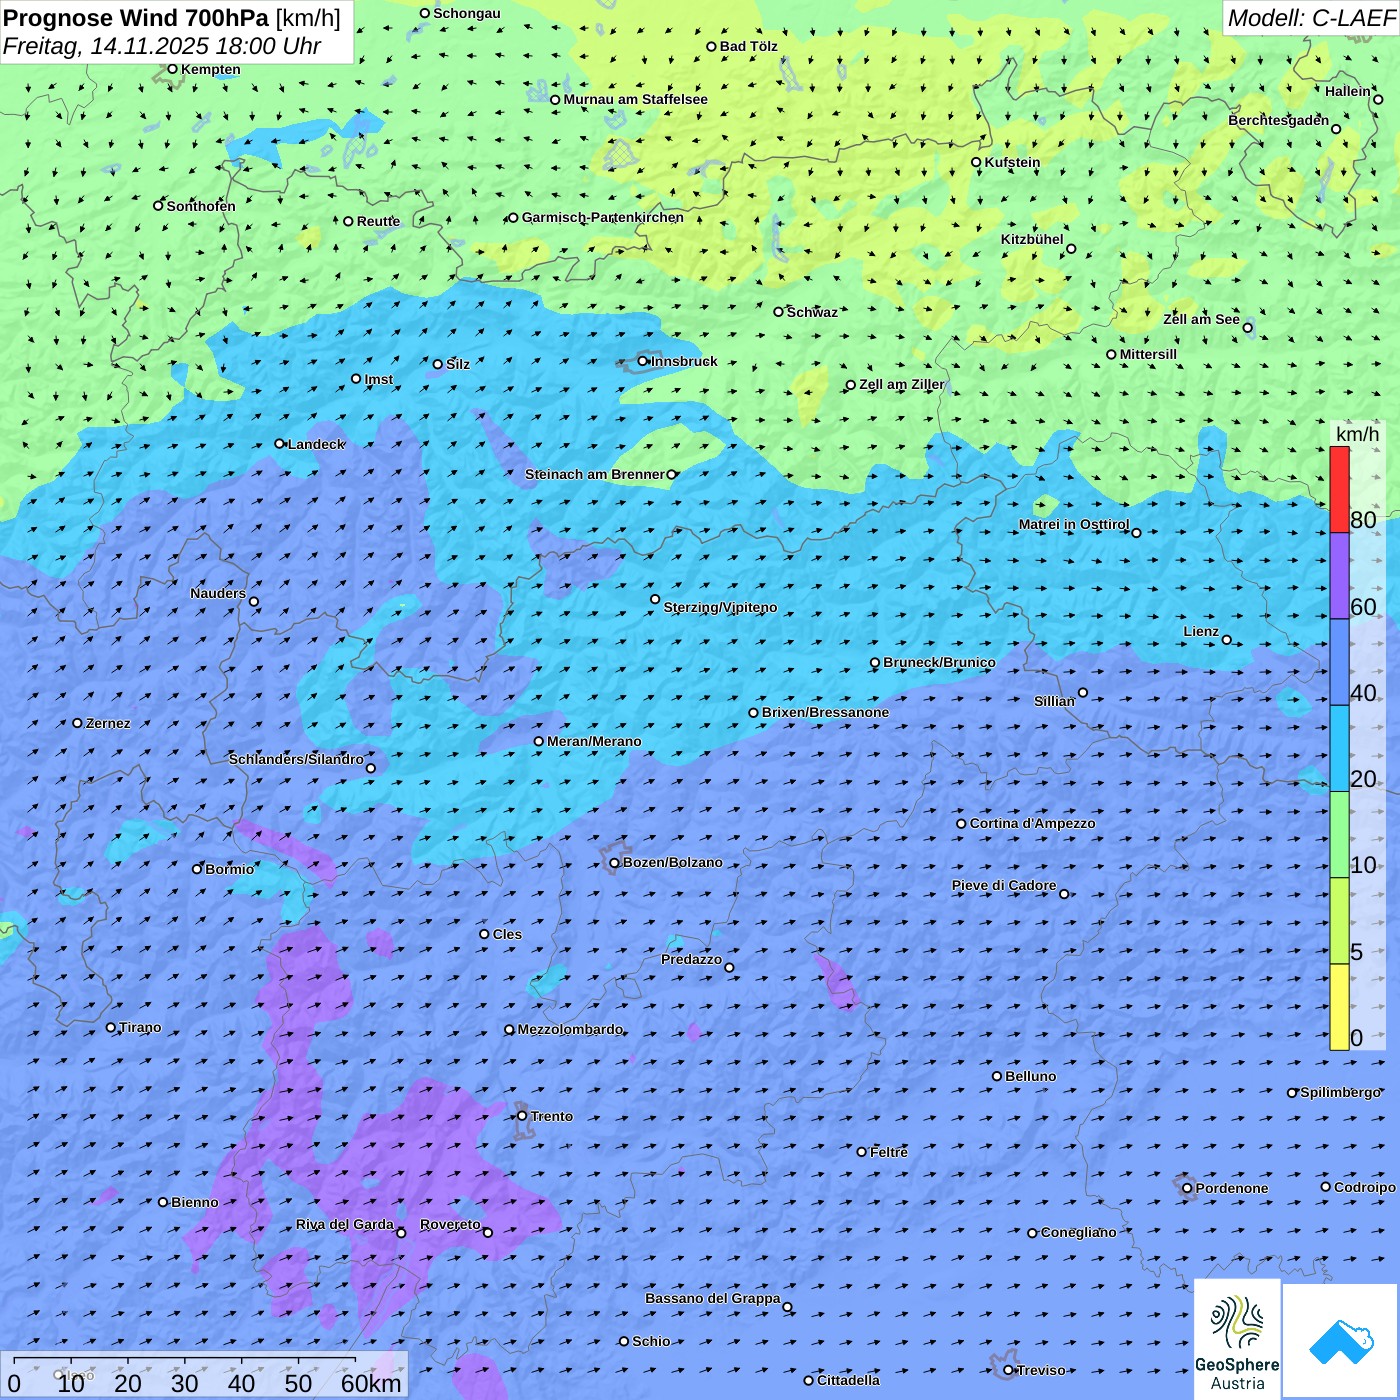Click the Landeck town label
This screenshot has width=1400, height=1400.
pos(316,444)
